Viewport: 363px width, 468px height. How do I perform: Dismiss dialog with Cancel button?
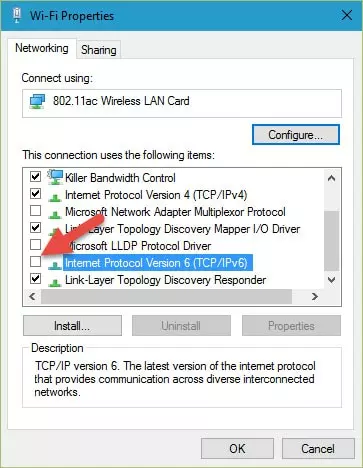pyautogui.click(x=318, y=448)
